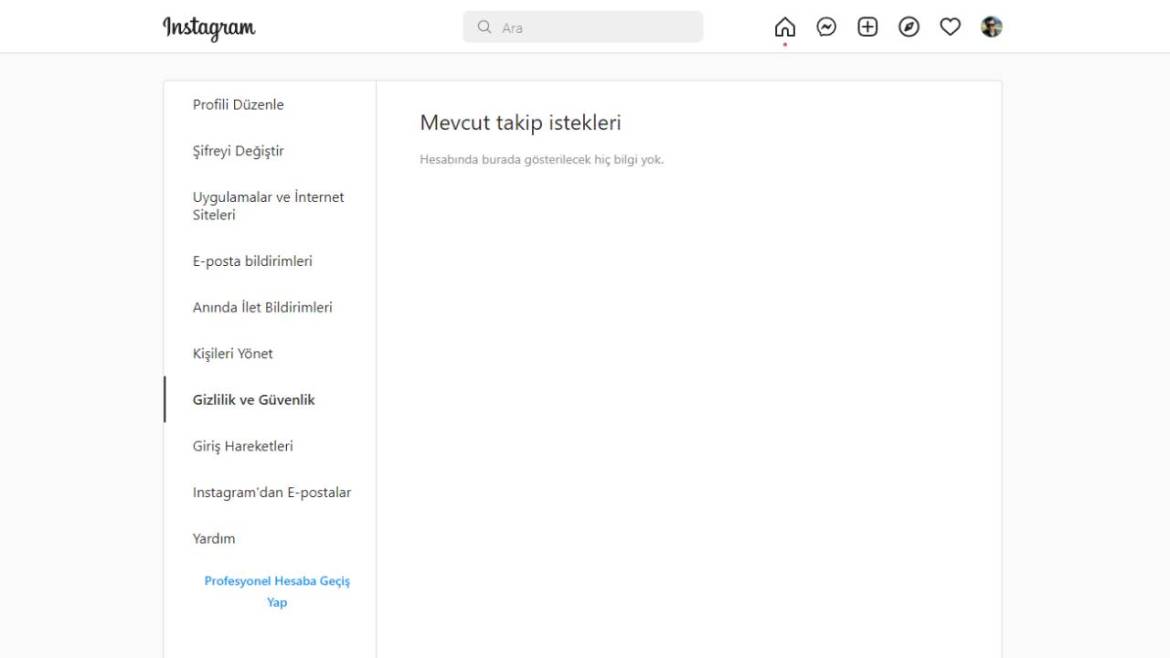The image size is (1170, 658).
Task: Open Profili Düzenle settings
Action: click(x=238, y=105)
